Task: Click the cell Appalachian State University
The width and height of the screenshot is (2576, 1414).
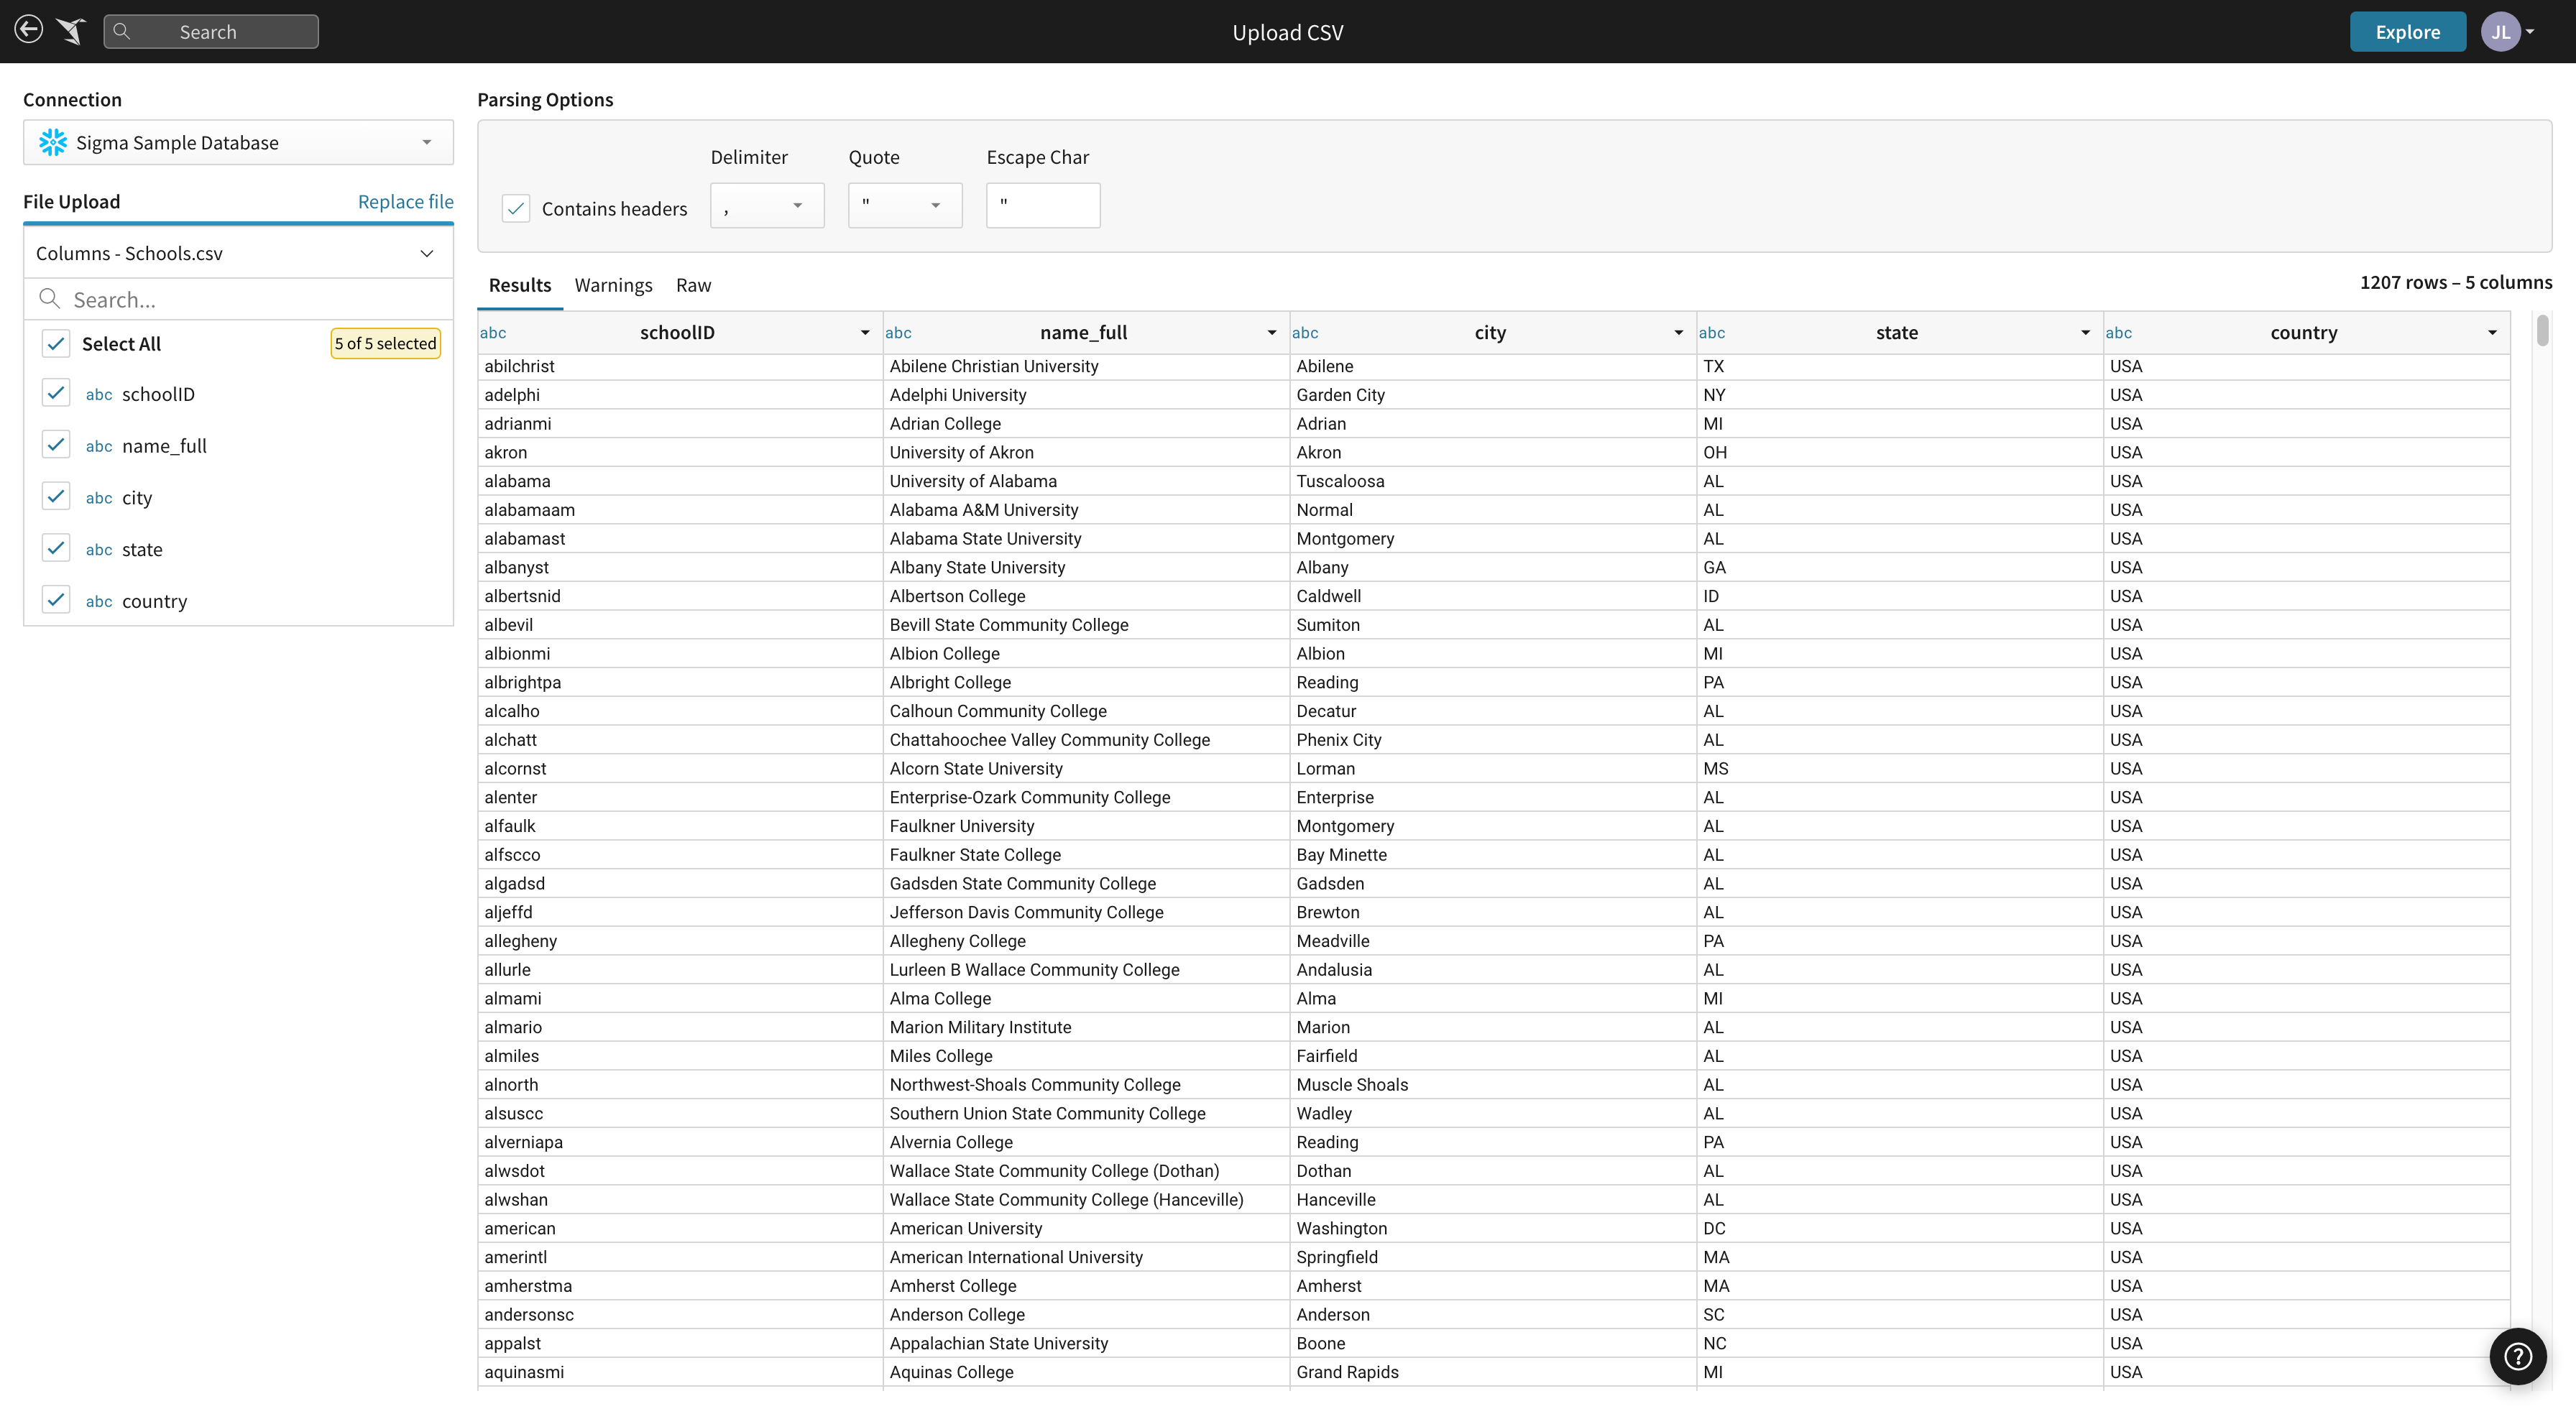Action: point(1086,1343)
